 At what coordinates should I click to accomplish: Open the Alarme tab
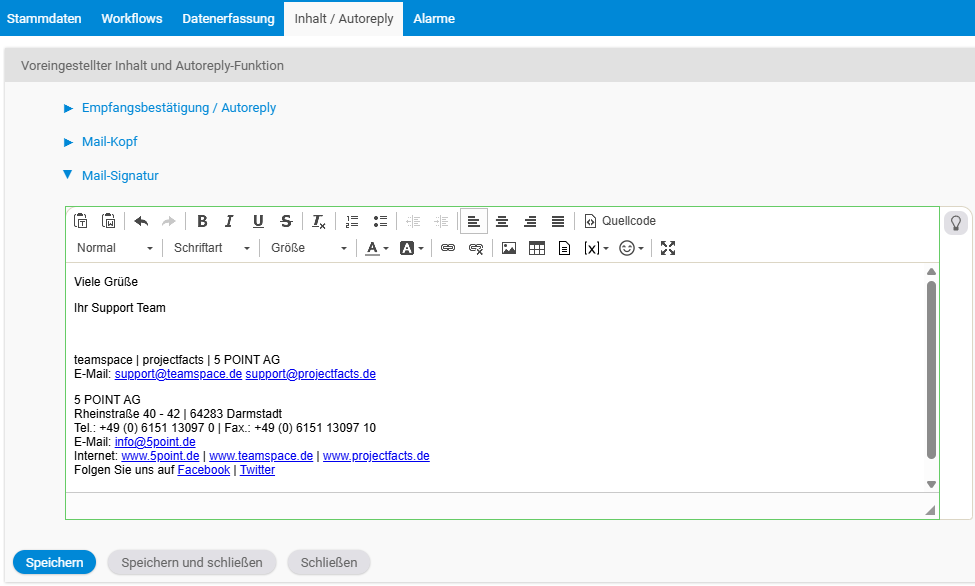coord(434,19)
